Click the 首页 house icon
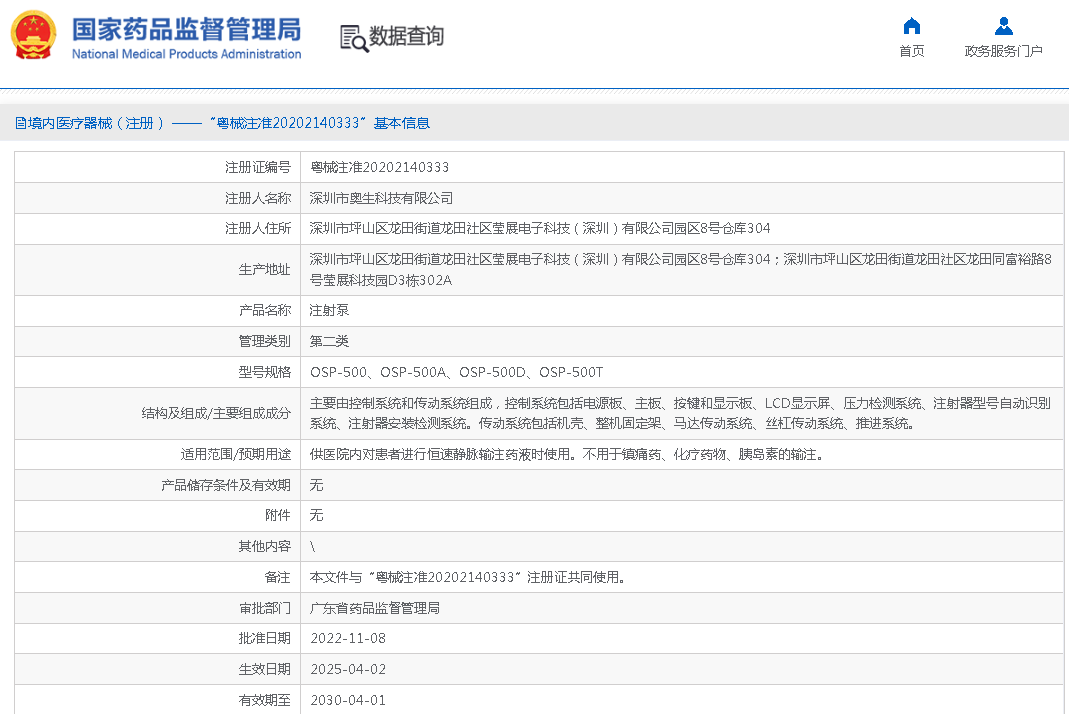Viewport: 1069px width, 714px height. click(x=911, y=27)
